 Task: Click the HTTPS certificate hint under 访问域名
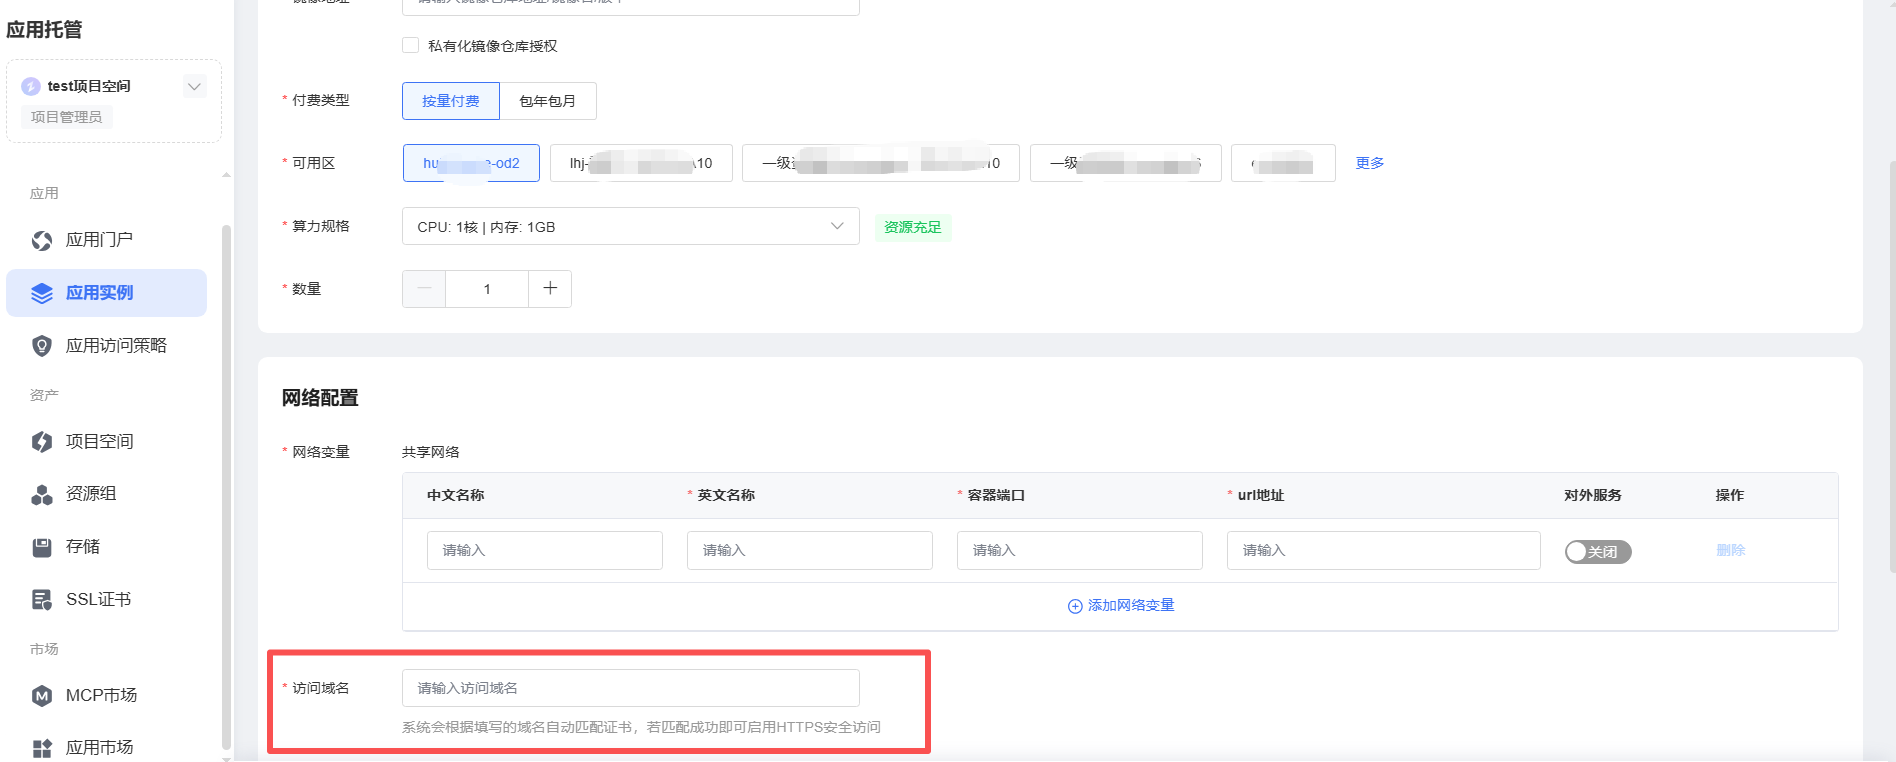[641, 727]
